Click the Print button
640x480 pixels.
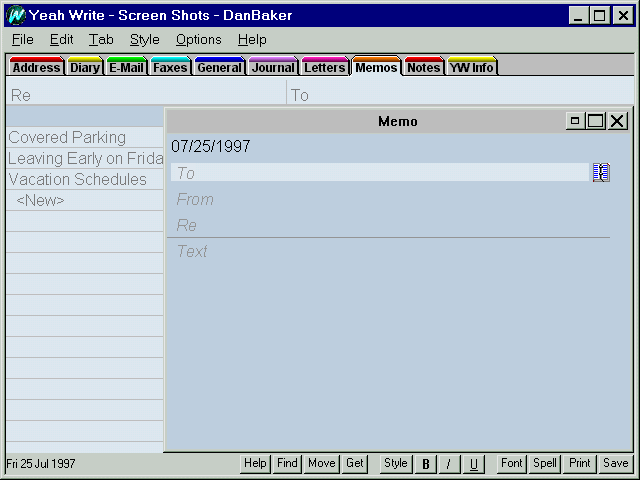click(x=580, y=464)
